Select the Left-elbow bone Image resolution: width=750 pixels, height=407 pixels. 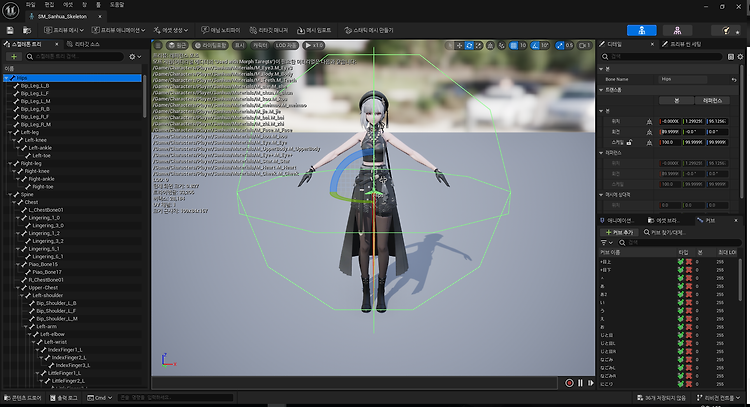tap(52, 334)
